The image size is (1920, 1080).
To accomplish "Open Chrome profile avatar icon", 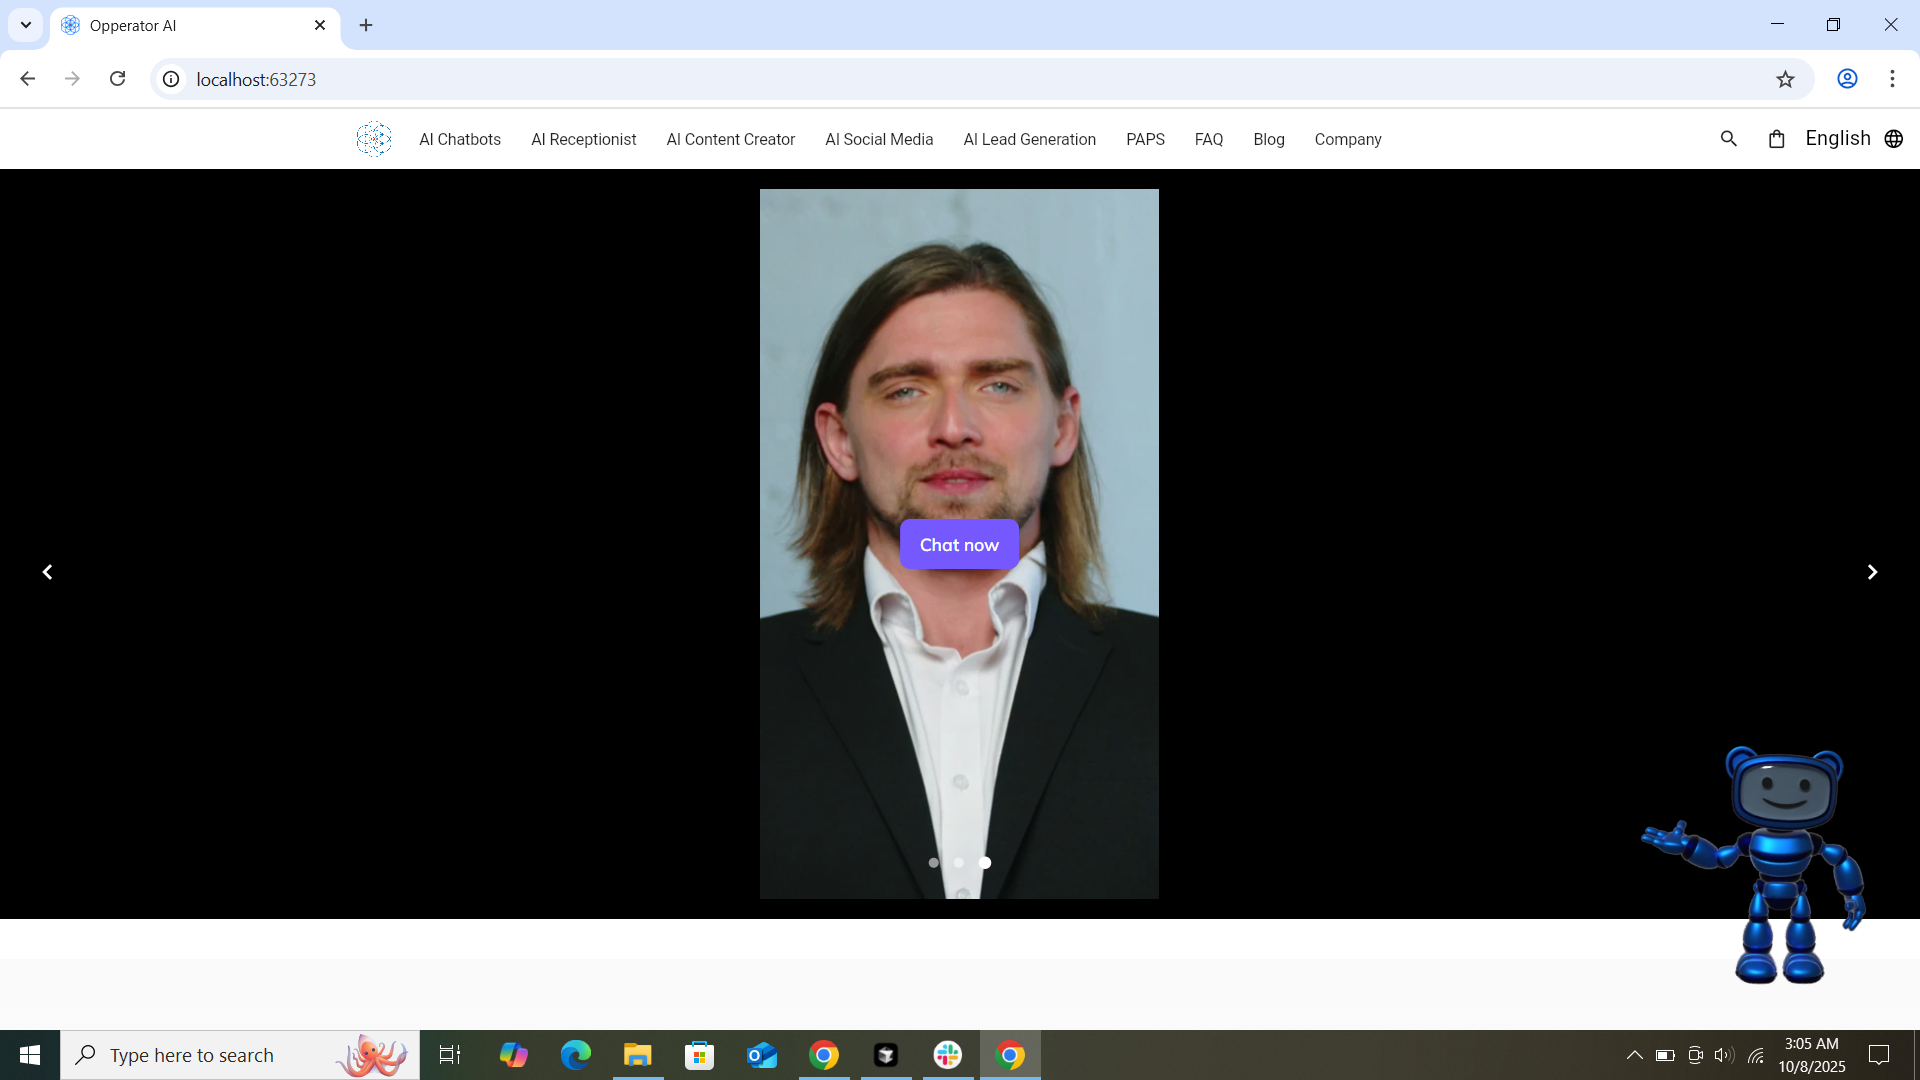I will coord(1847,79).
